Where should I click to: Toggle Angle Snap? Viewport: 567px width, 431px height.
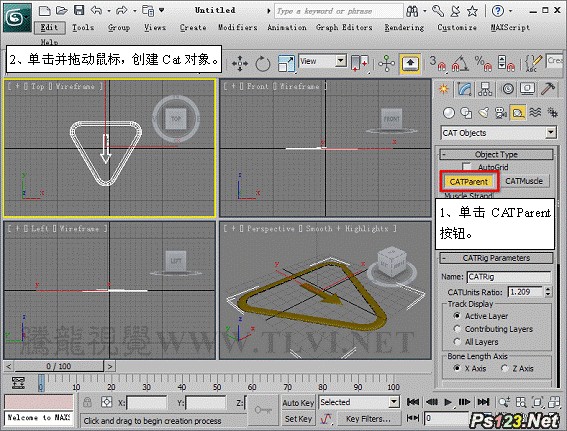(461, 63)
